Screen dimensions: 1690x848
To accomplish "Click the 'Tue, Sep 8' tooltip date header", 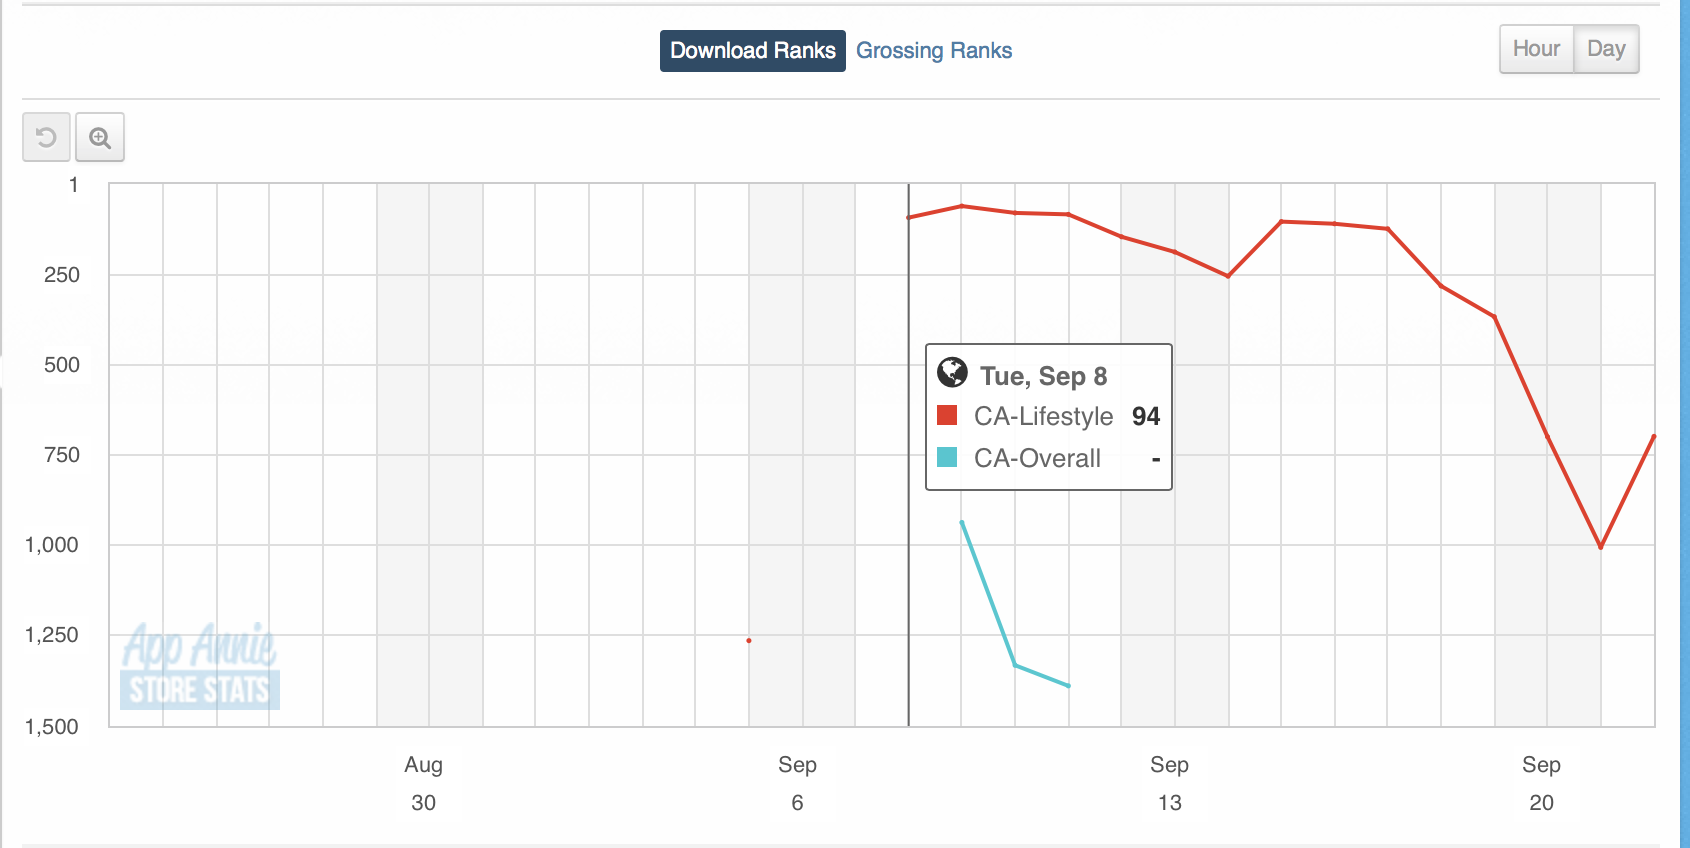I will [x=1043, y=376].
